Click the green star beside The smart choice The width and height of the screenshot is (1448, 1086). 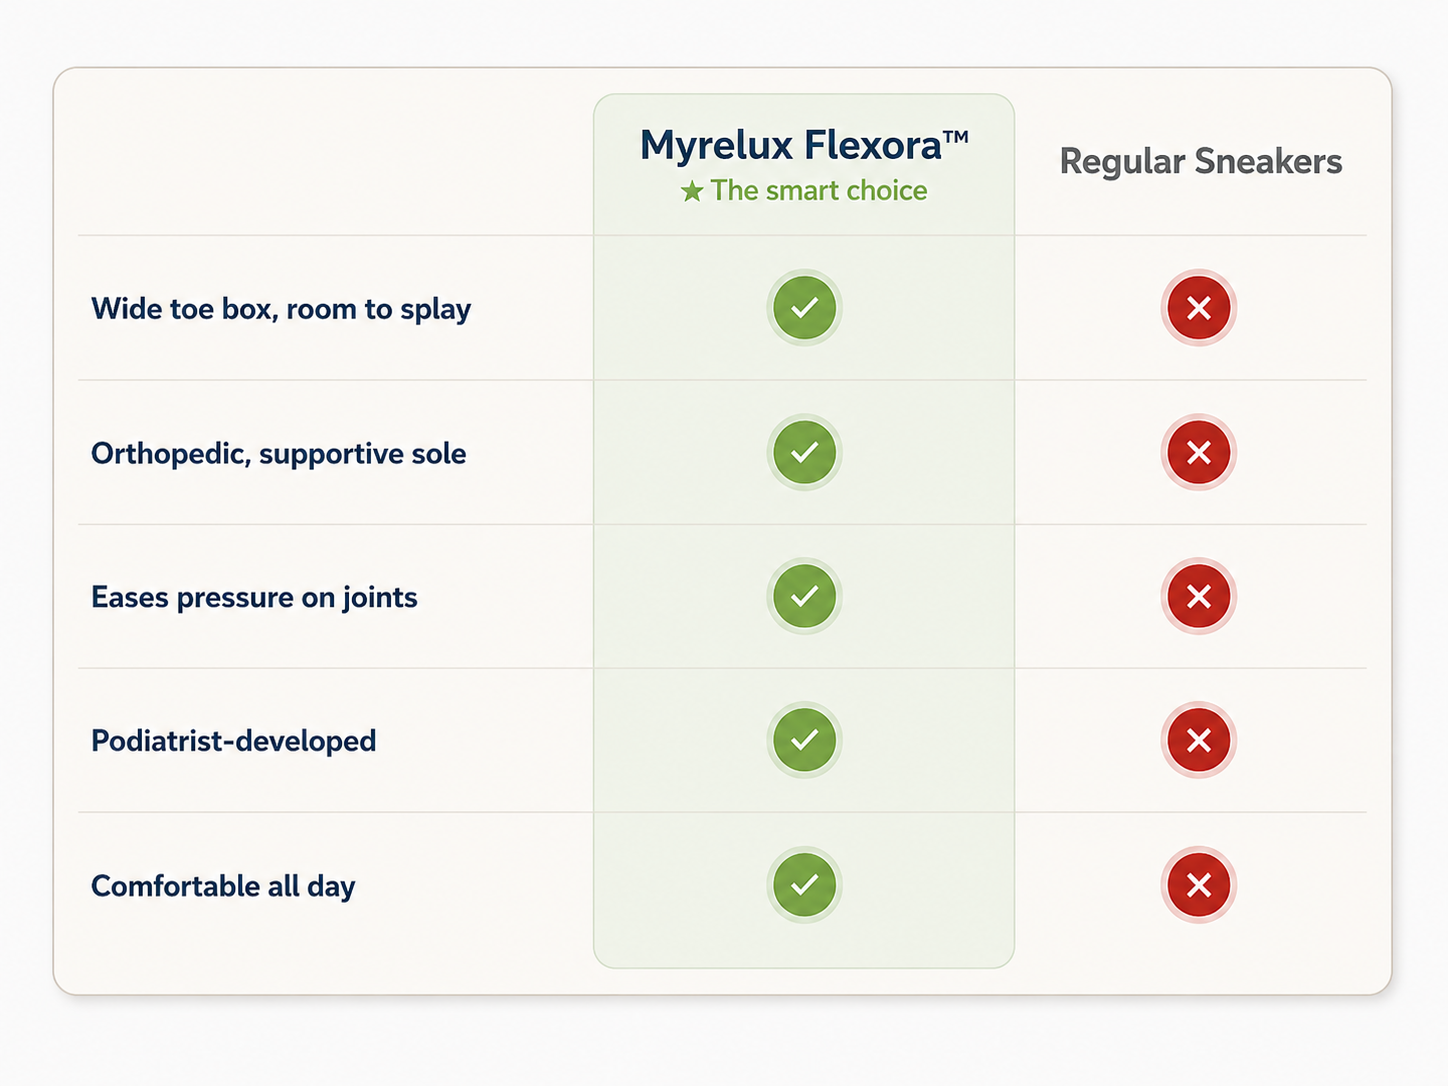(692, 191)
